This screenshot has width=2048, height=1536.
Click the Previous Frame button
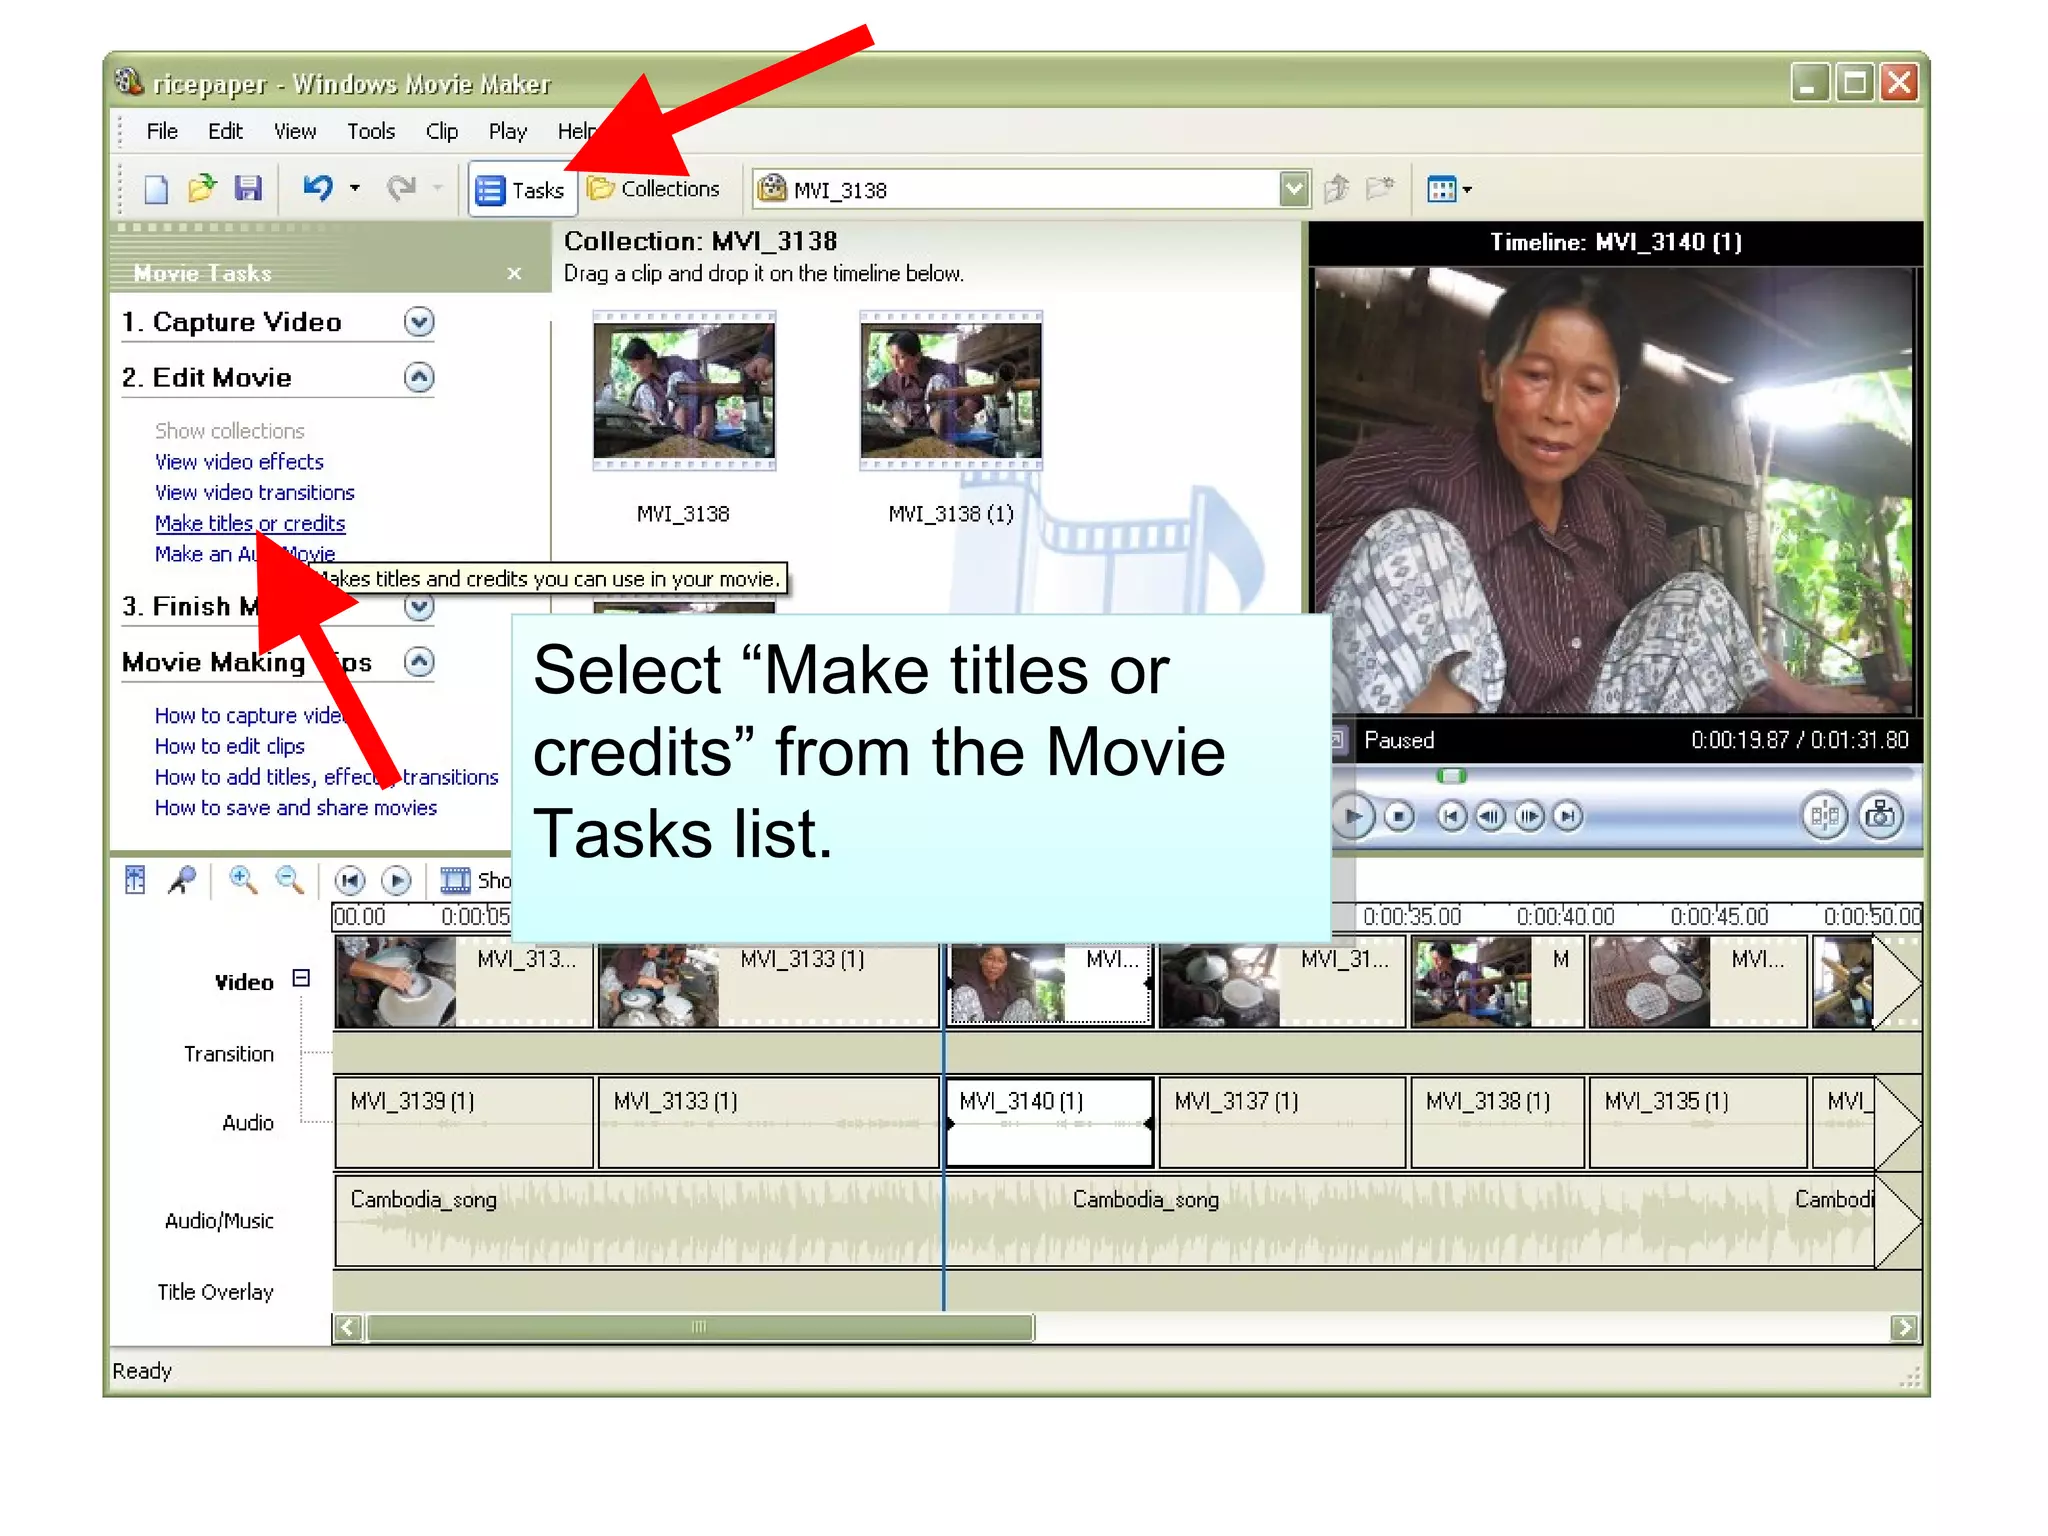pos(1490,817)
